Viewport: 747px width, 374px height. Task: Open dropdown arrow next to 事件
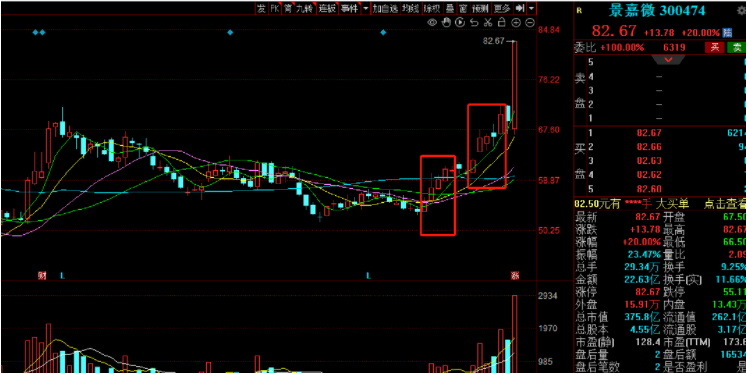[x=365, y=8]
